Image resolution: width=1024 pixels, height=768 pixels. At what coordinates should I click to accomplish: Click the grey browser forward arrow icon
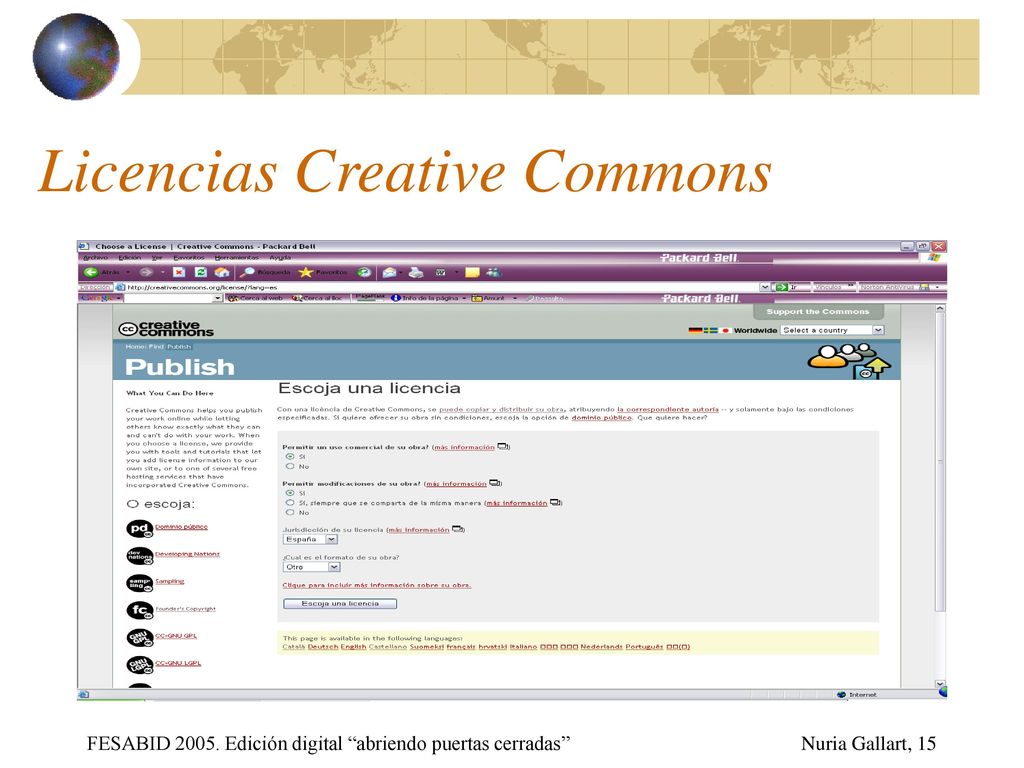pyautogui.click(x=146, y=272)
